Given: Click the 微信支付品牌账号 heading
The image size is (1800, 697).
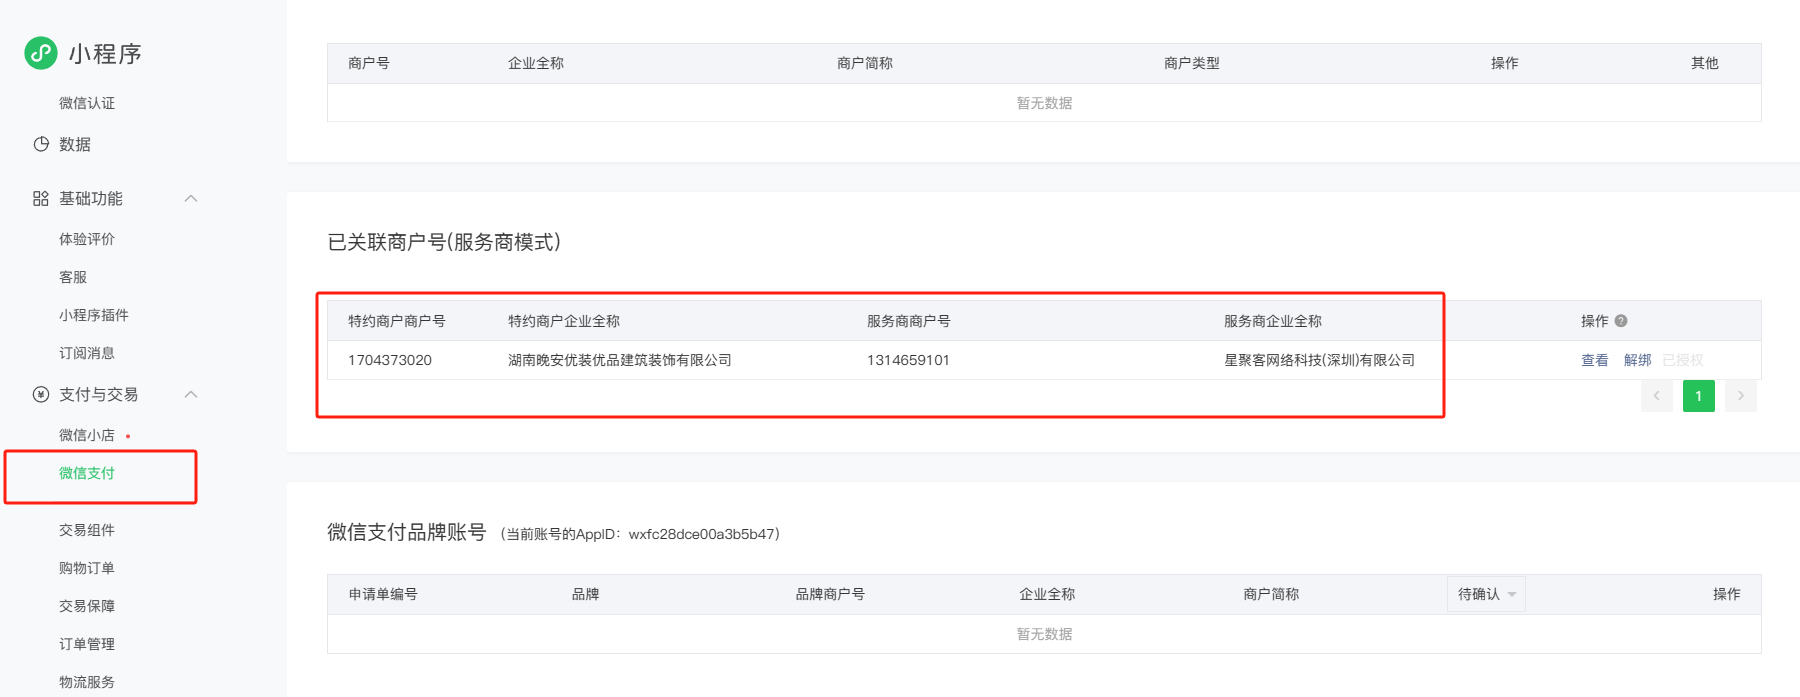Looking at the screenshot, I should pyautogui.click(x=407, y=532).
